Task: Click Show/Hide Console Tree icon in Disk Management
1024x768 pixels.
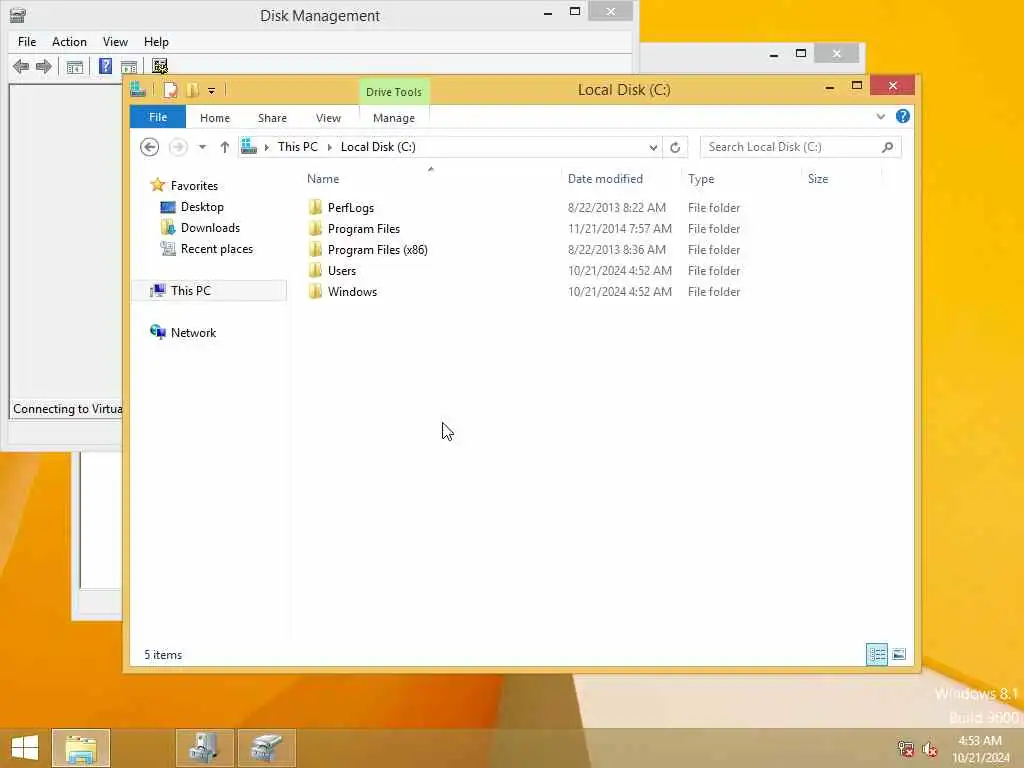Action: 75,67
